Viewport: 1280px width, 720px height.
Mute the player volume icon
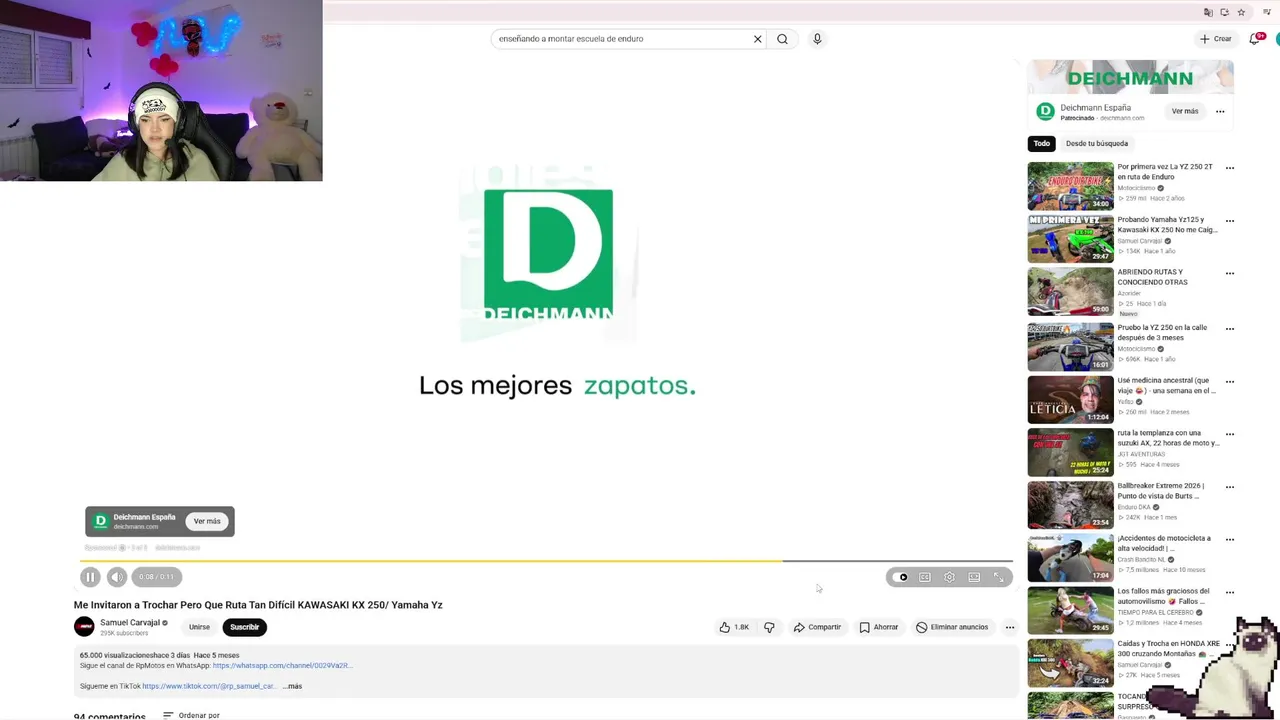[117, 577]
